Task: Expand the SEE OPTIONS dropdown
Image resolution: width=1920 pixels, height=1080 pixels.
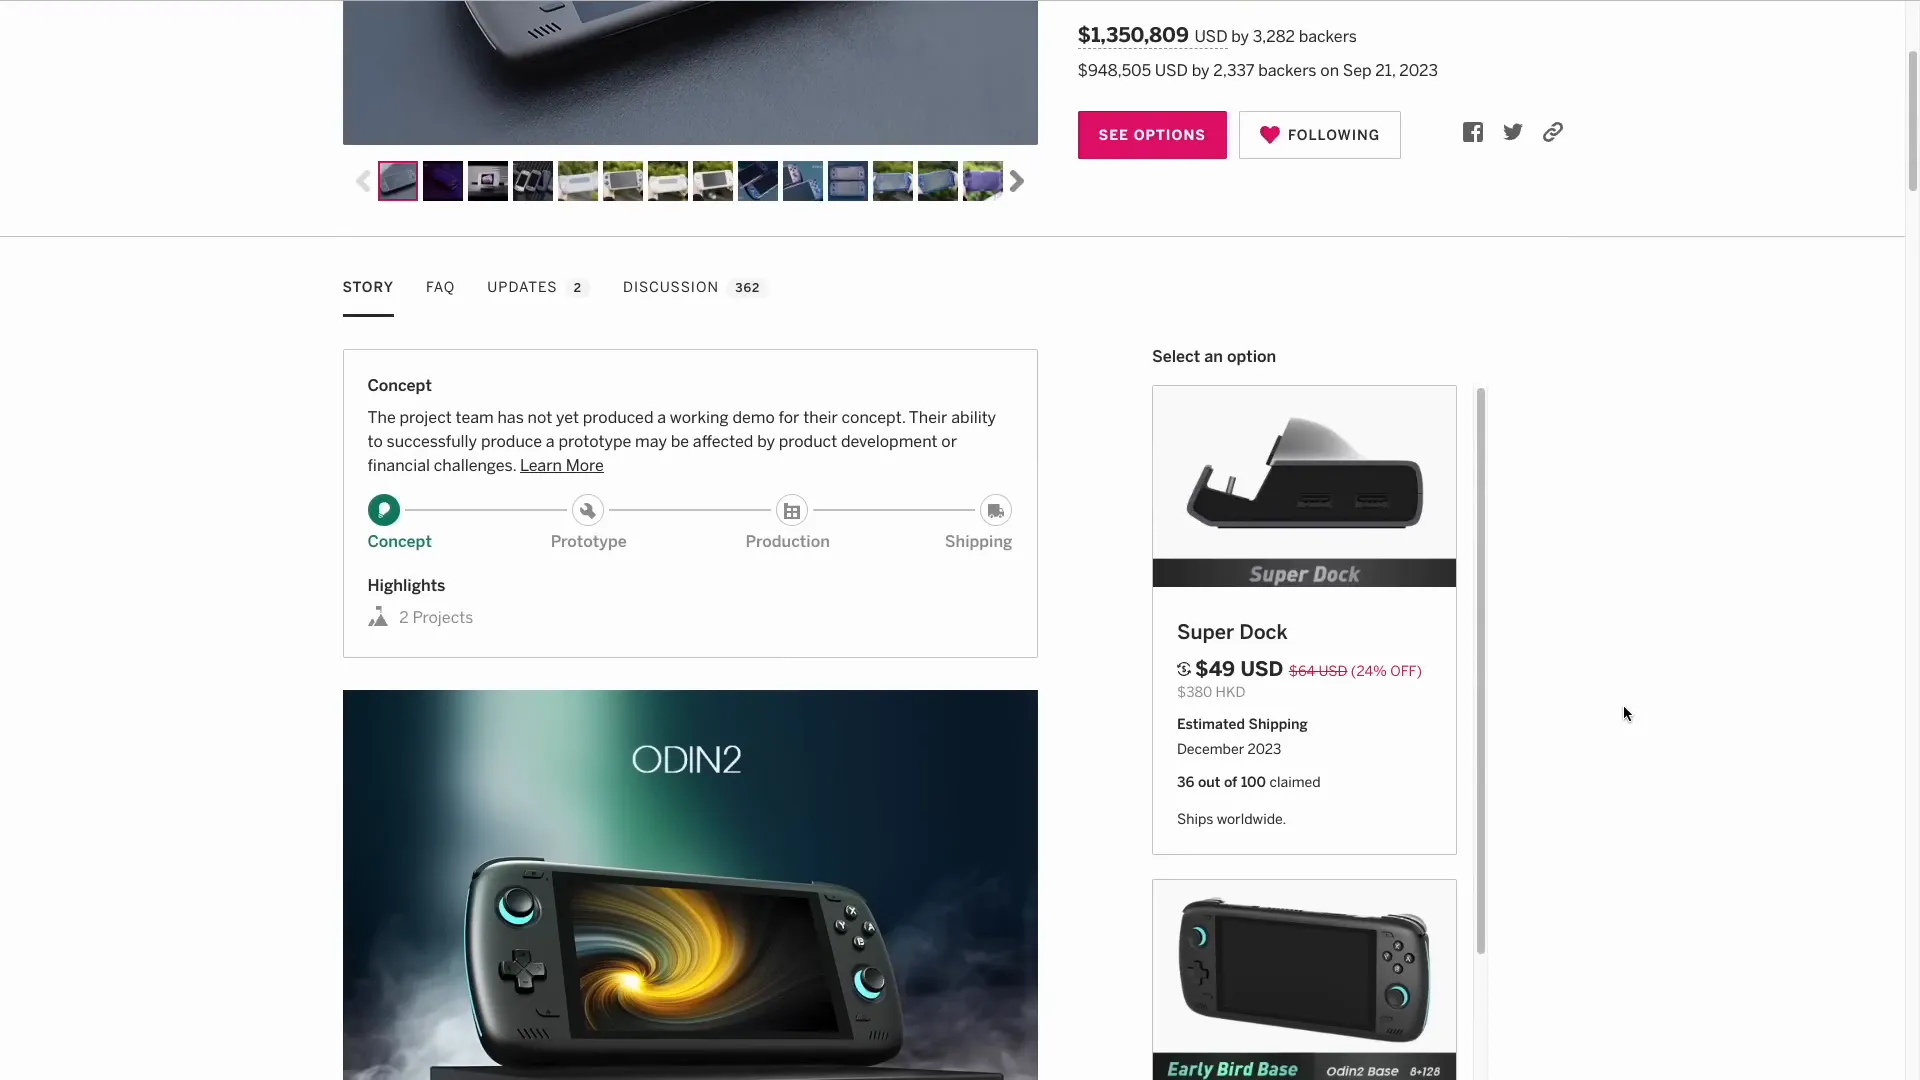Action: coord(1151,133)
